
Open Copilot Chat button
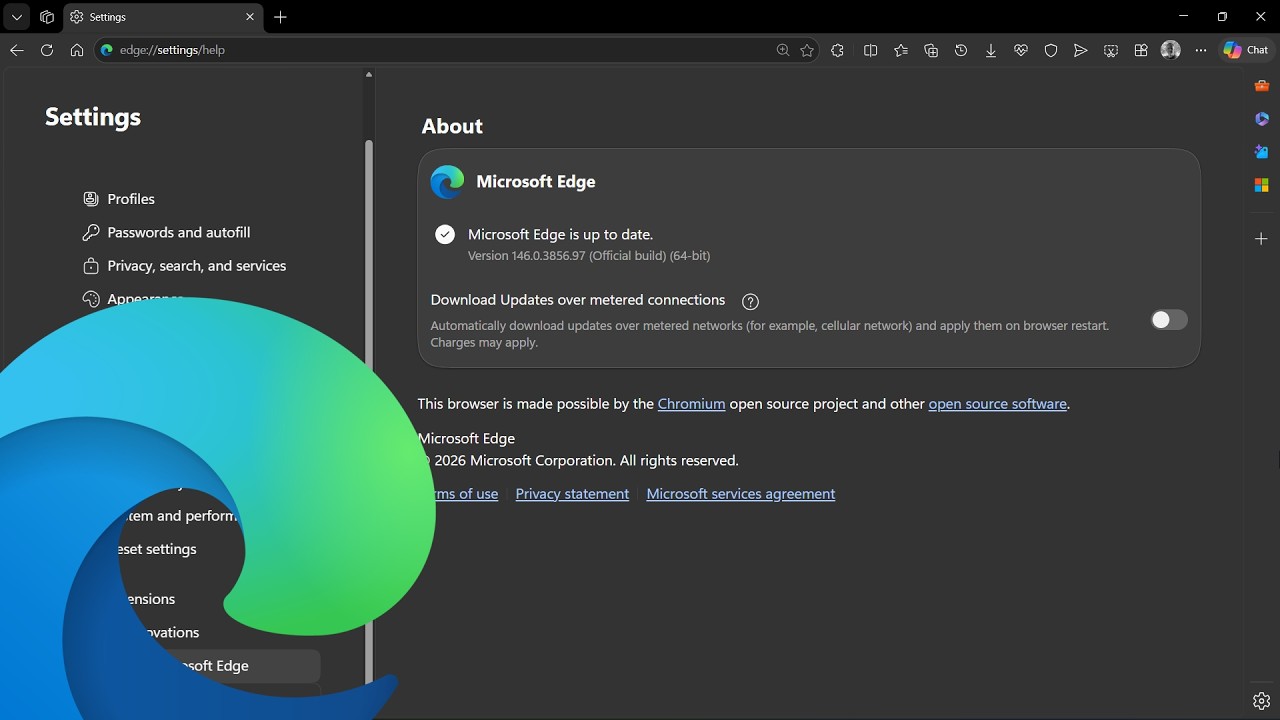[x=1246, y=50]
